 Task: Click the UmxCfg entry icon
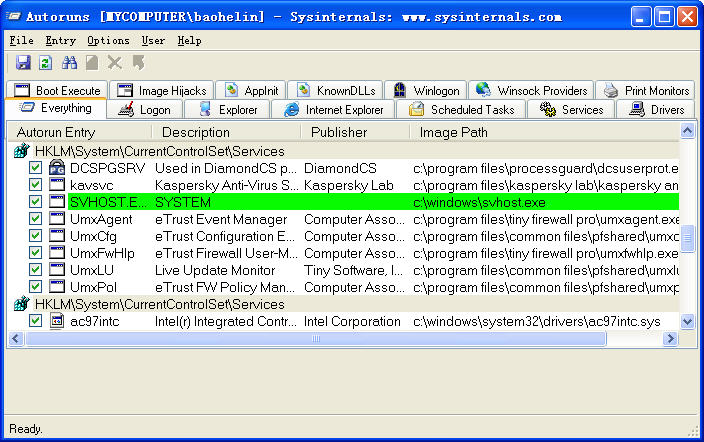point(57,236)
